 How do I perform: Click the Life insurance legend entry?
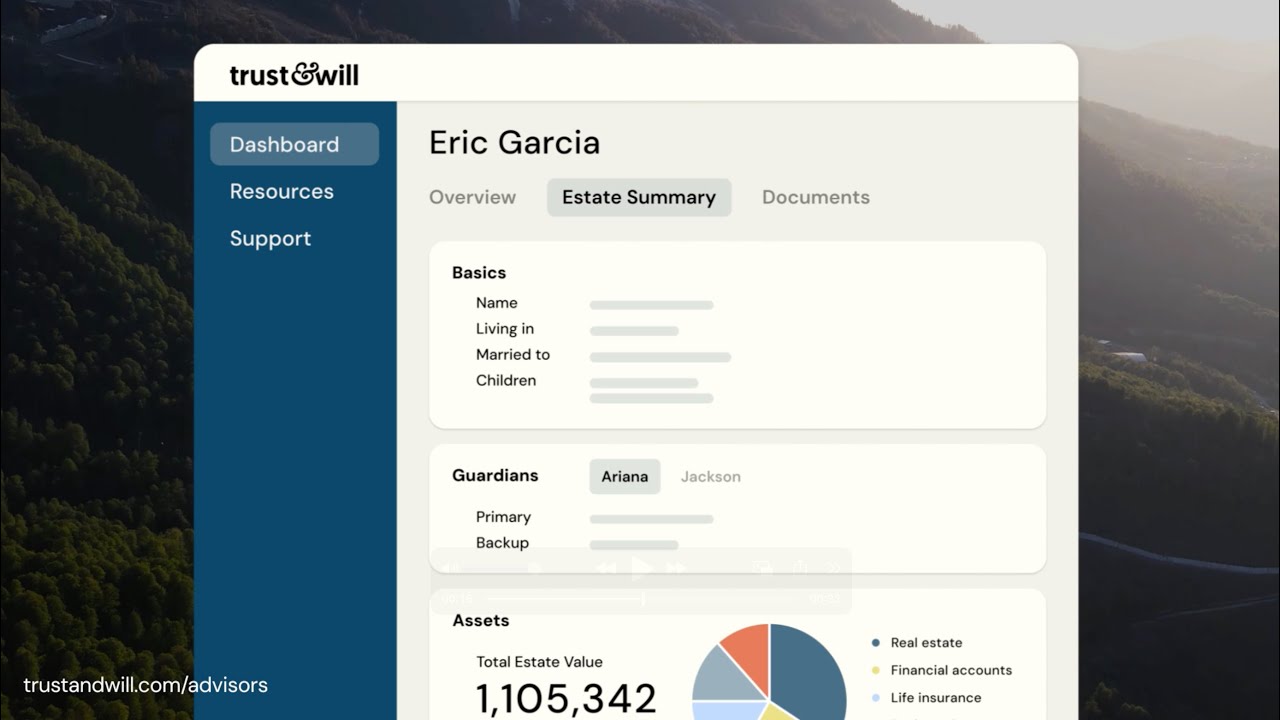click(x=926, y=698)
